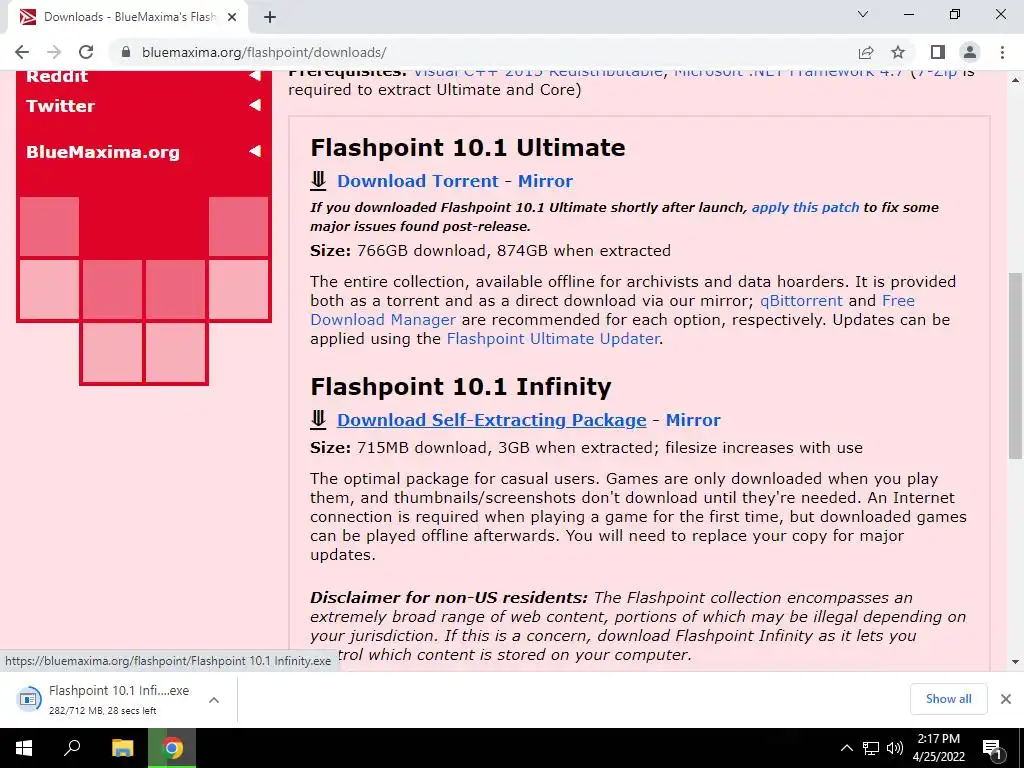Show hidden system tray icons
The image size is (1024, 768).
pyautogui.click(x=846, y=748)
